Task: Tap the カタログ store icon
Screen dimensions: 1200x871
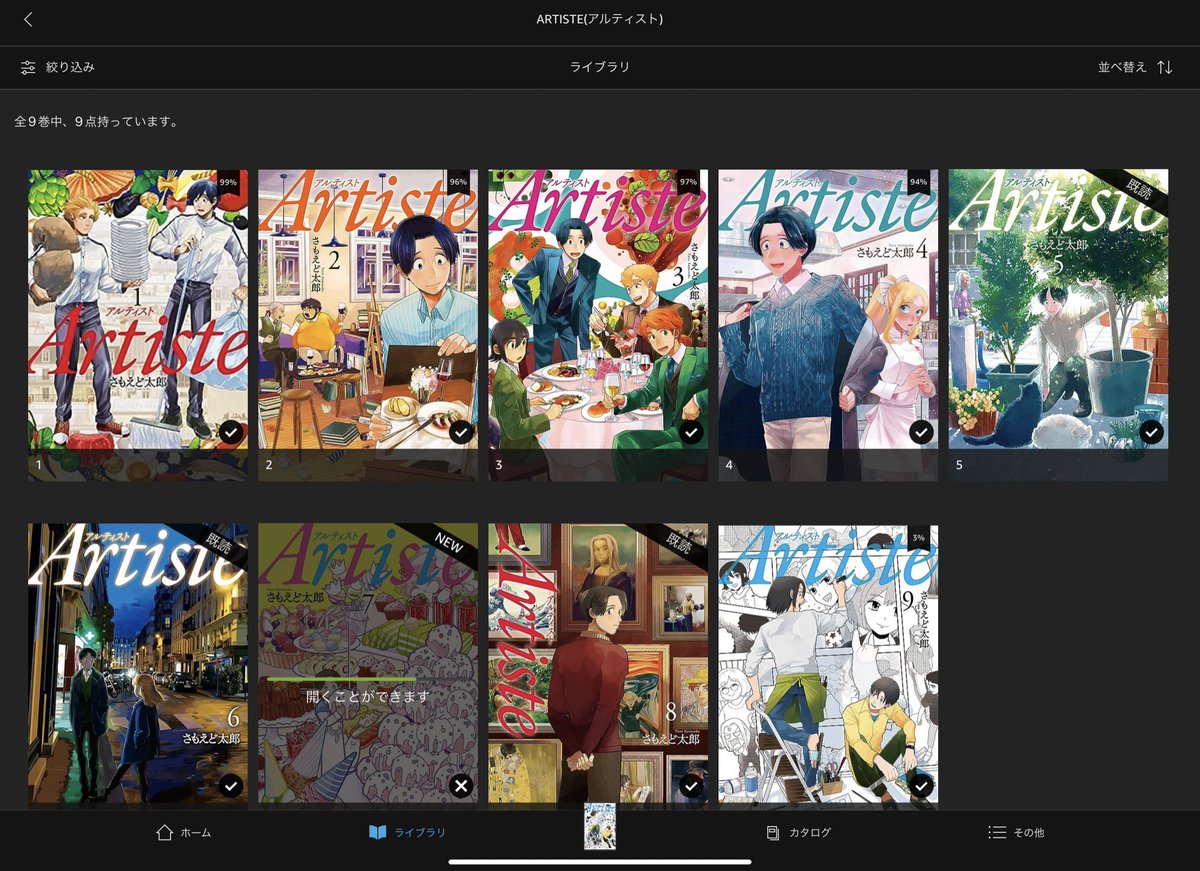Action: pyautogui.click(x=773, y=832)
